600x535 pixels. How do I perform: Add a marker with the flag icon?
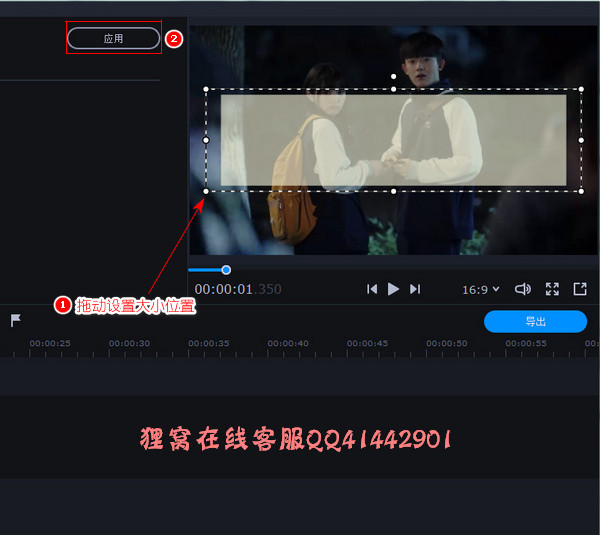pyautogui.click(x=16, y=320)
